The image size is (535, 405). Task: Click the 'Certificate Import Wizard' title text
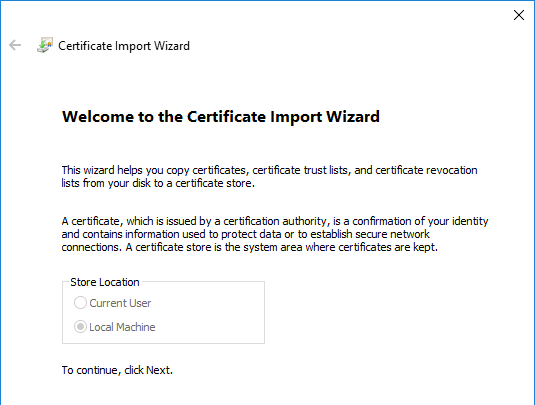coord(124,46)
